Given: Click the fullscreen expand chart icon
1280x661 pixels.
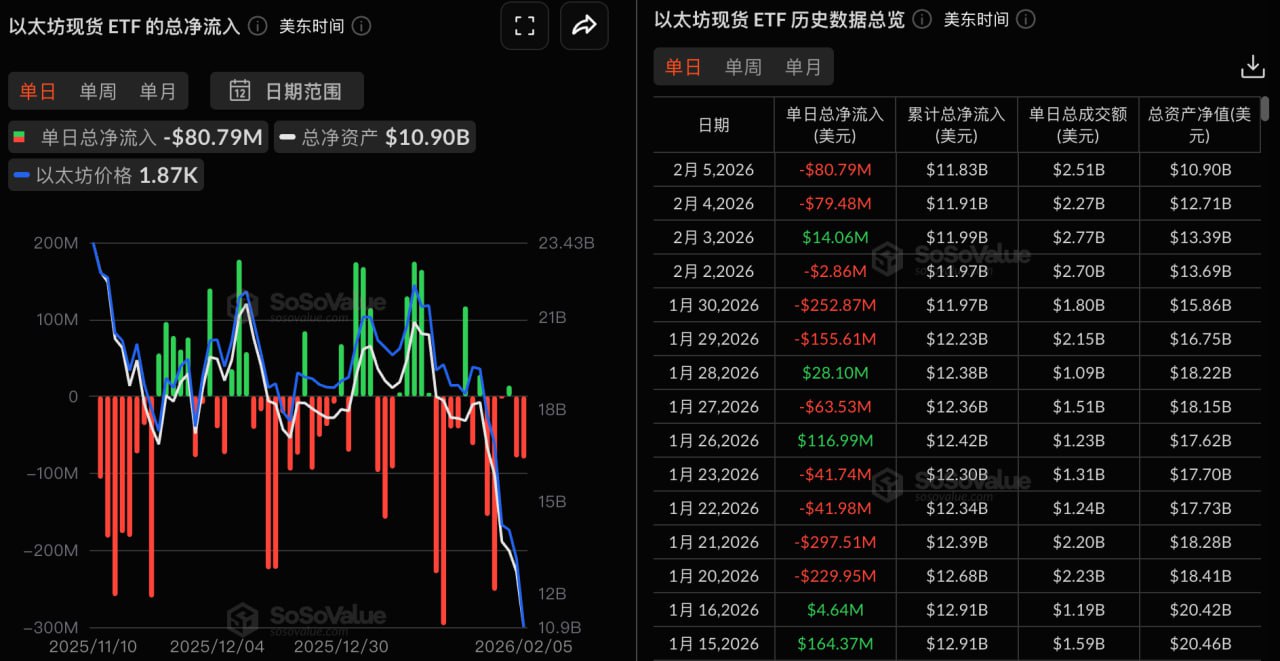Looking at the screenshot, I should pyautogui.click(x=524, y=26).
